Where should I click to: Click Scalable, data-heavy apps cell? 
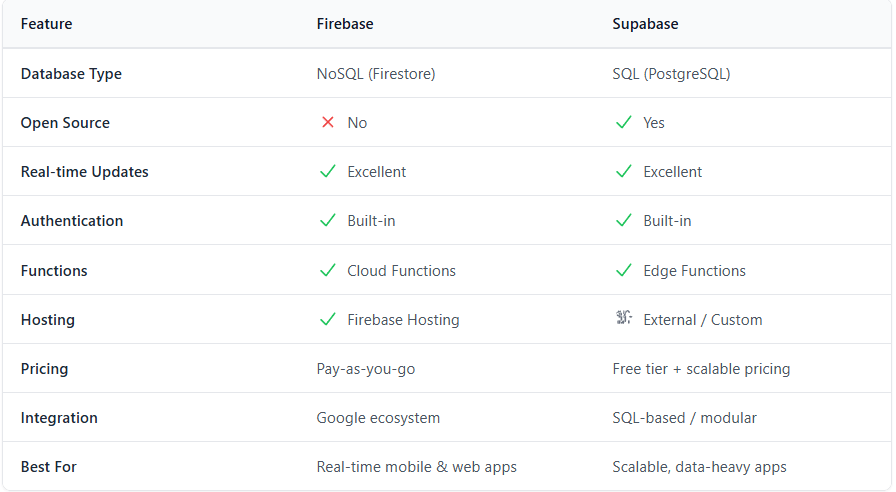(699, 467)
